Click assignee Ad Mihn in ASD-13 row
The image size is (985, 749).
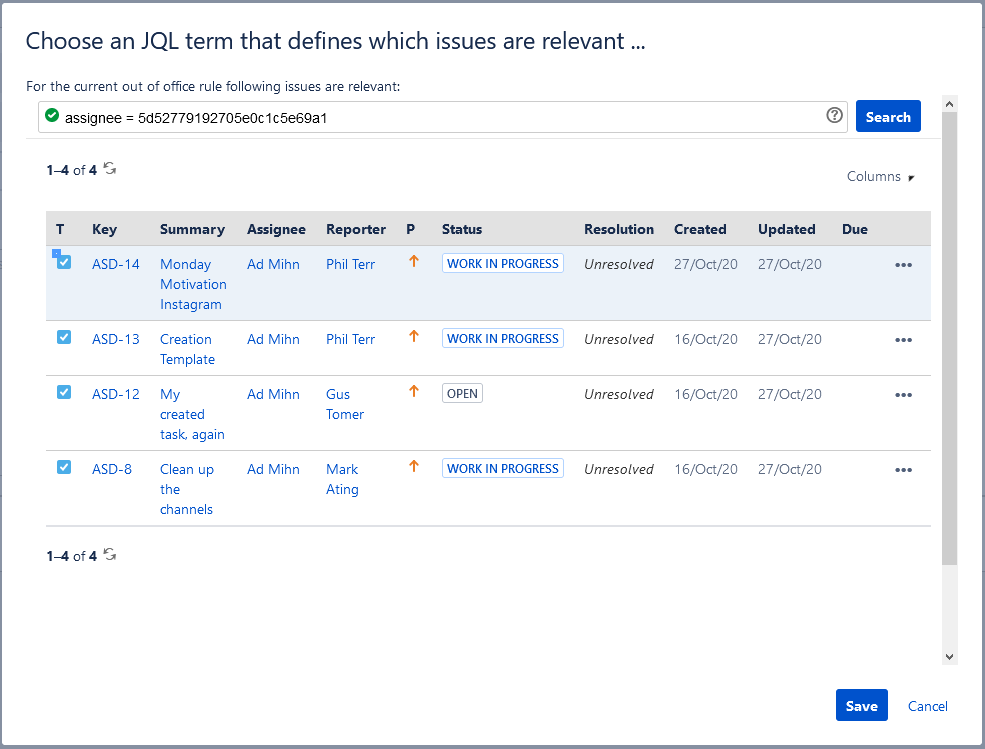(x=273, y=339)
